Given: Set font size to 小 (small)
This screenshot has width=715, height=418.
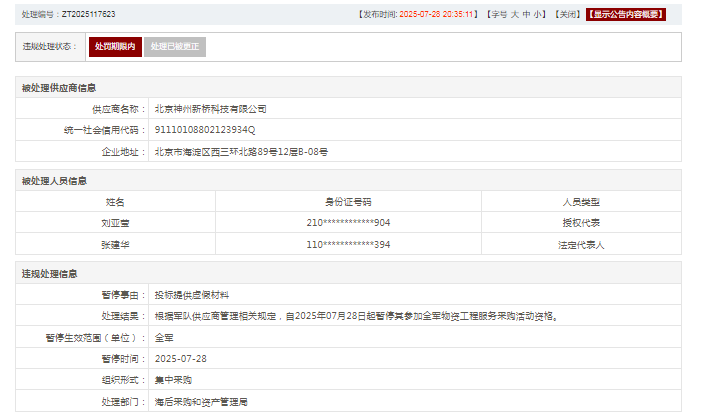Looking at the screenshot, I should pyautogui.click(x=539, y=15).
